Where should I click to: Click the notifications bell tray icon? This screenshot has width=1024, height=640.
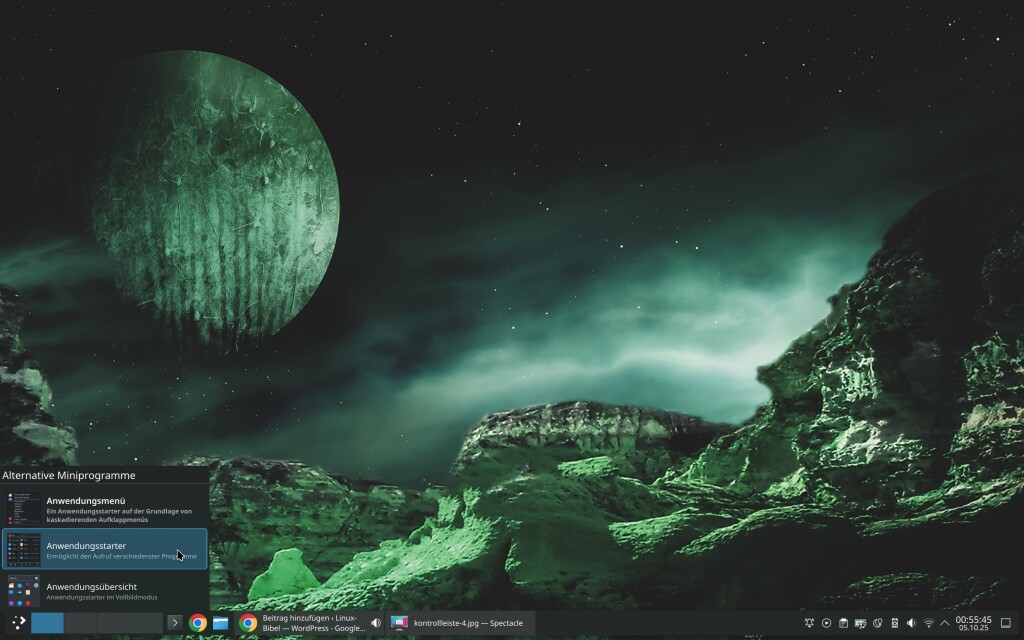(809, 623)
